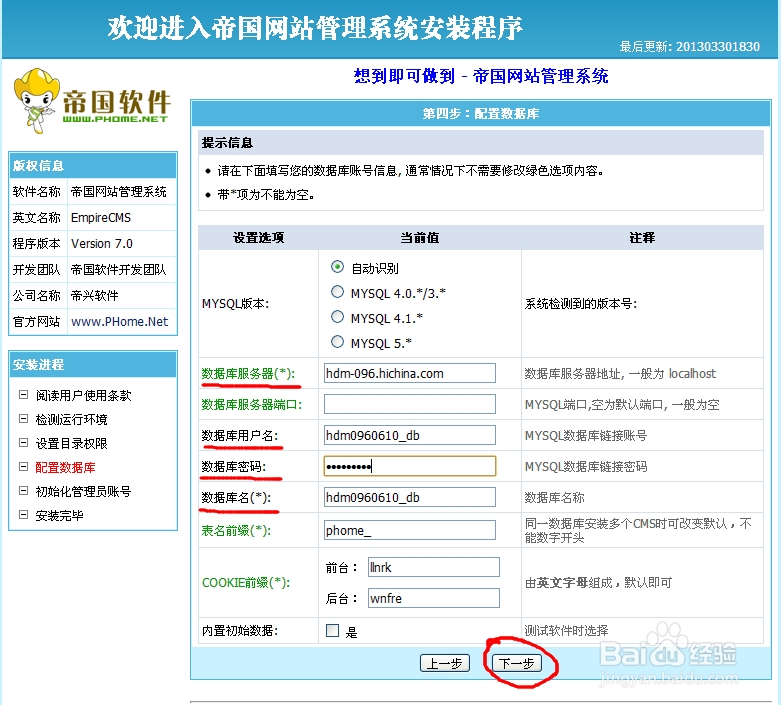Click the Version 7.0 cell
781x705 pixels.
[x=122, y=244]
